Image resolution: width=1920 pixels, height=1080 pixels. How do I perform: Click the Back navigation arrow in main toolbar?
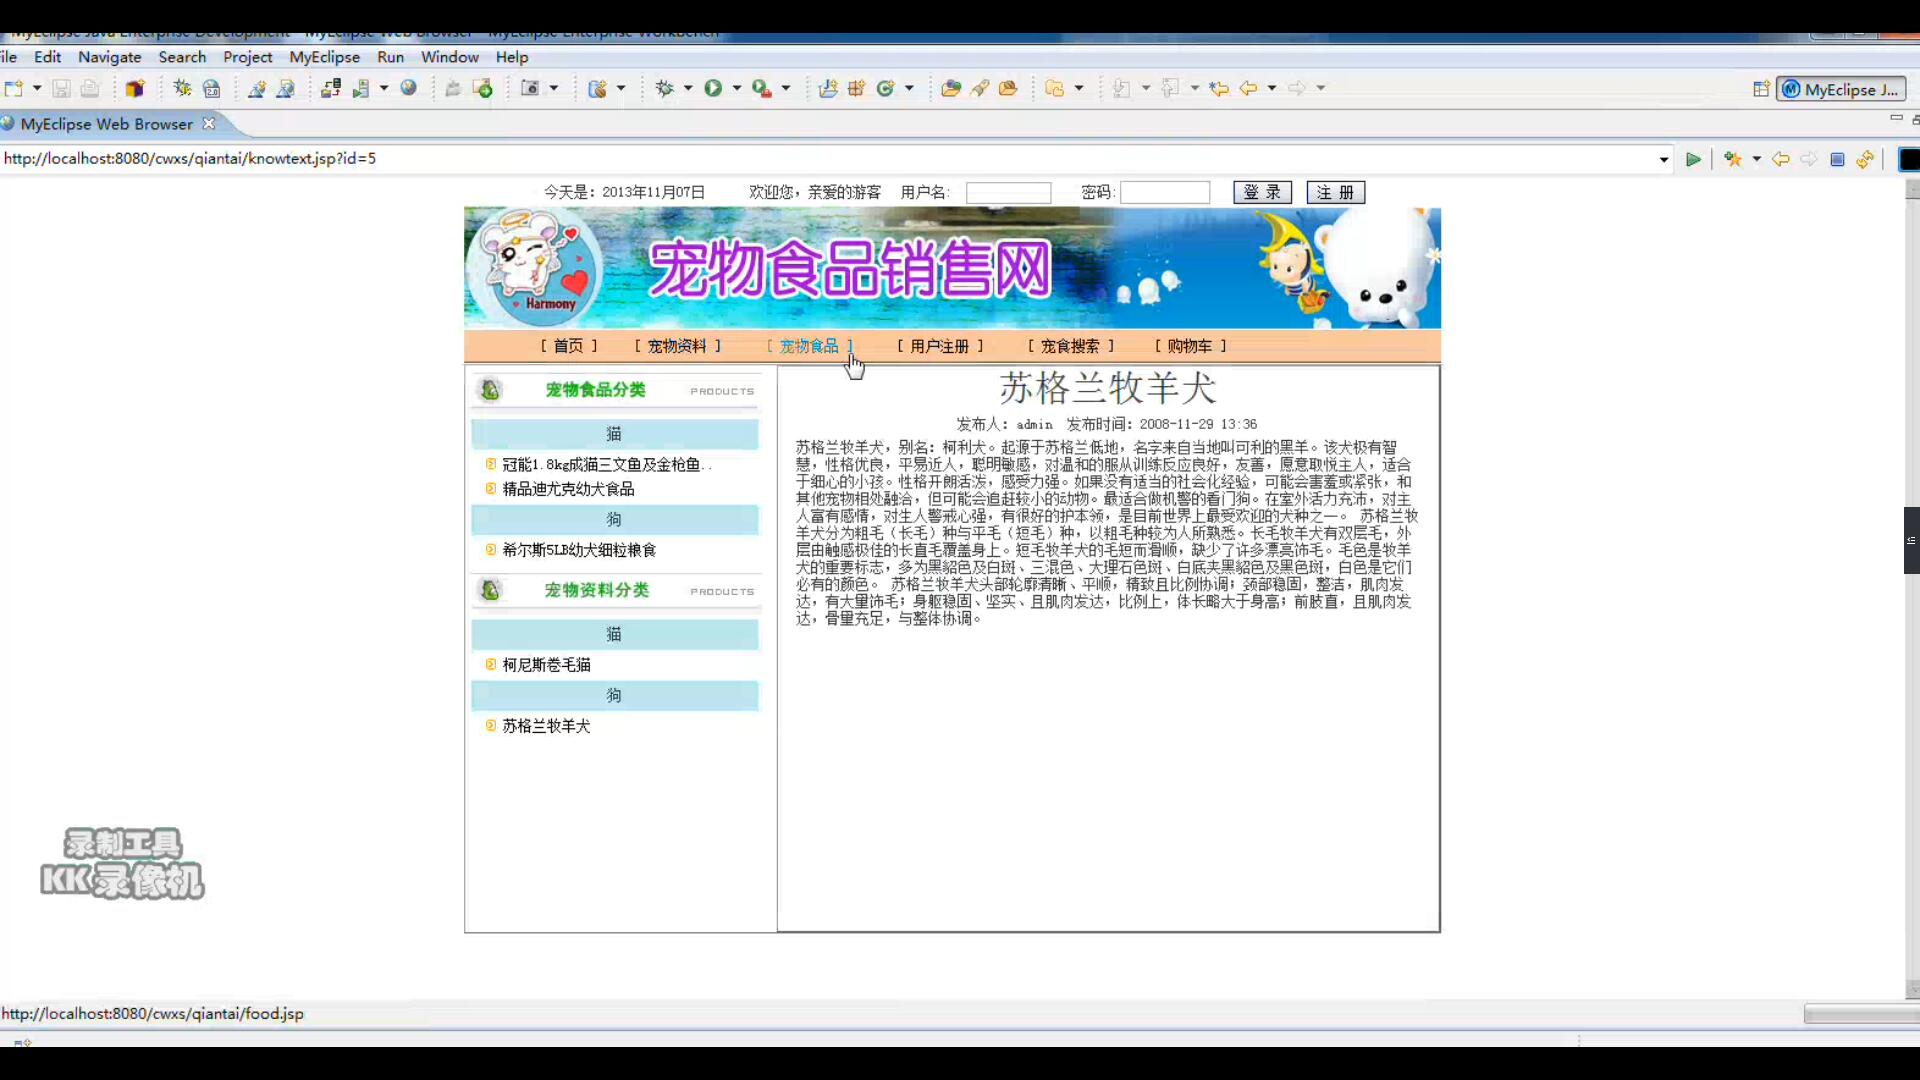coord(1248,89)
